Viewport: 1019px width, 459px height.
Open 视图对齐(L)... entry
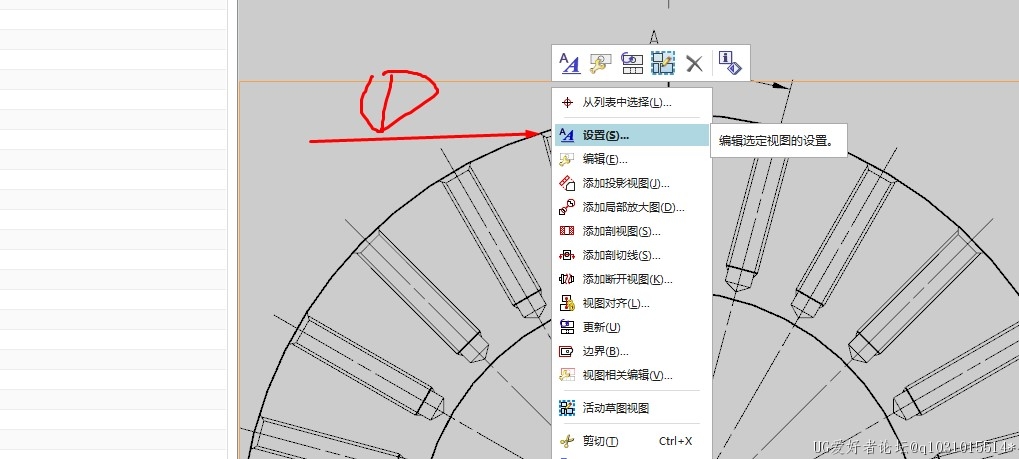point(632,303)
